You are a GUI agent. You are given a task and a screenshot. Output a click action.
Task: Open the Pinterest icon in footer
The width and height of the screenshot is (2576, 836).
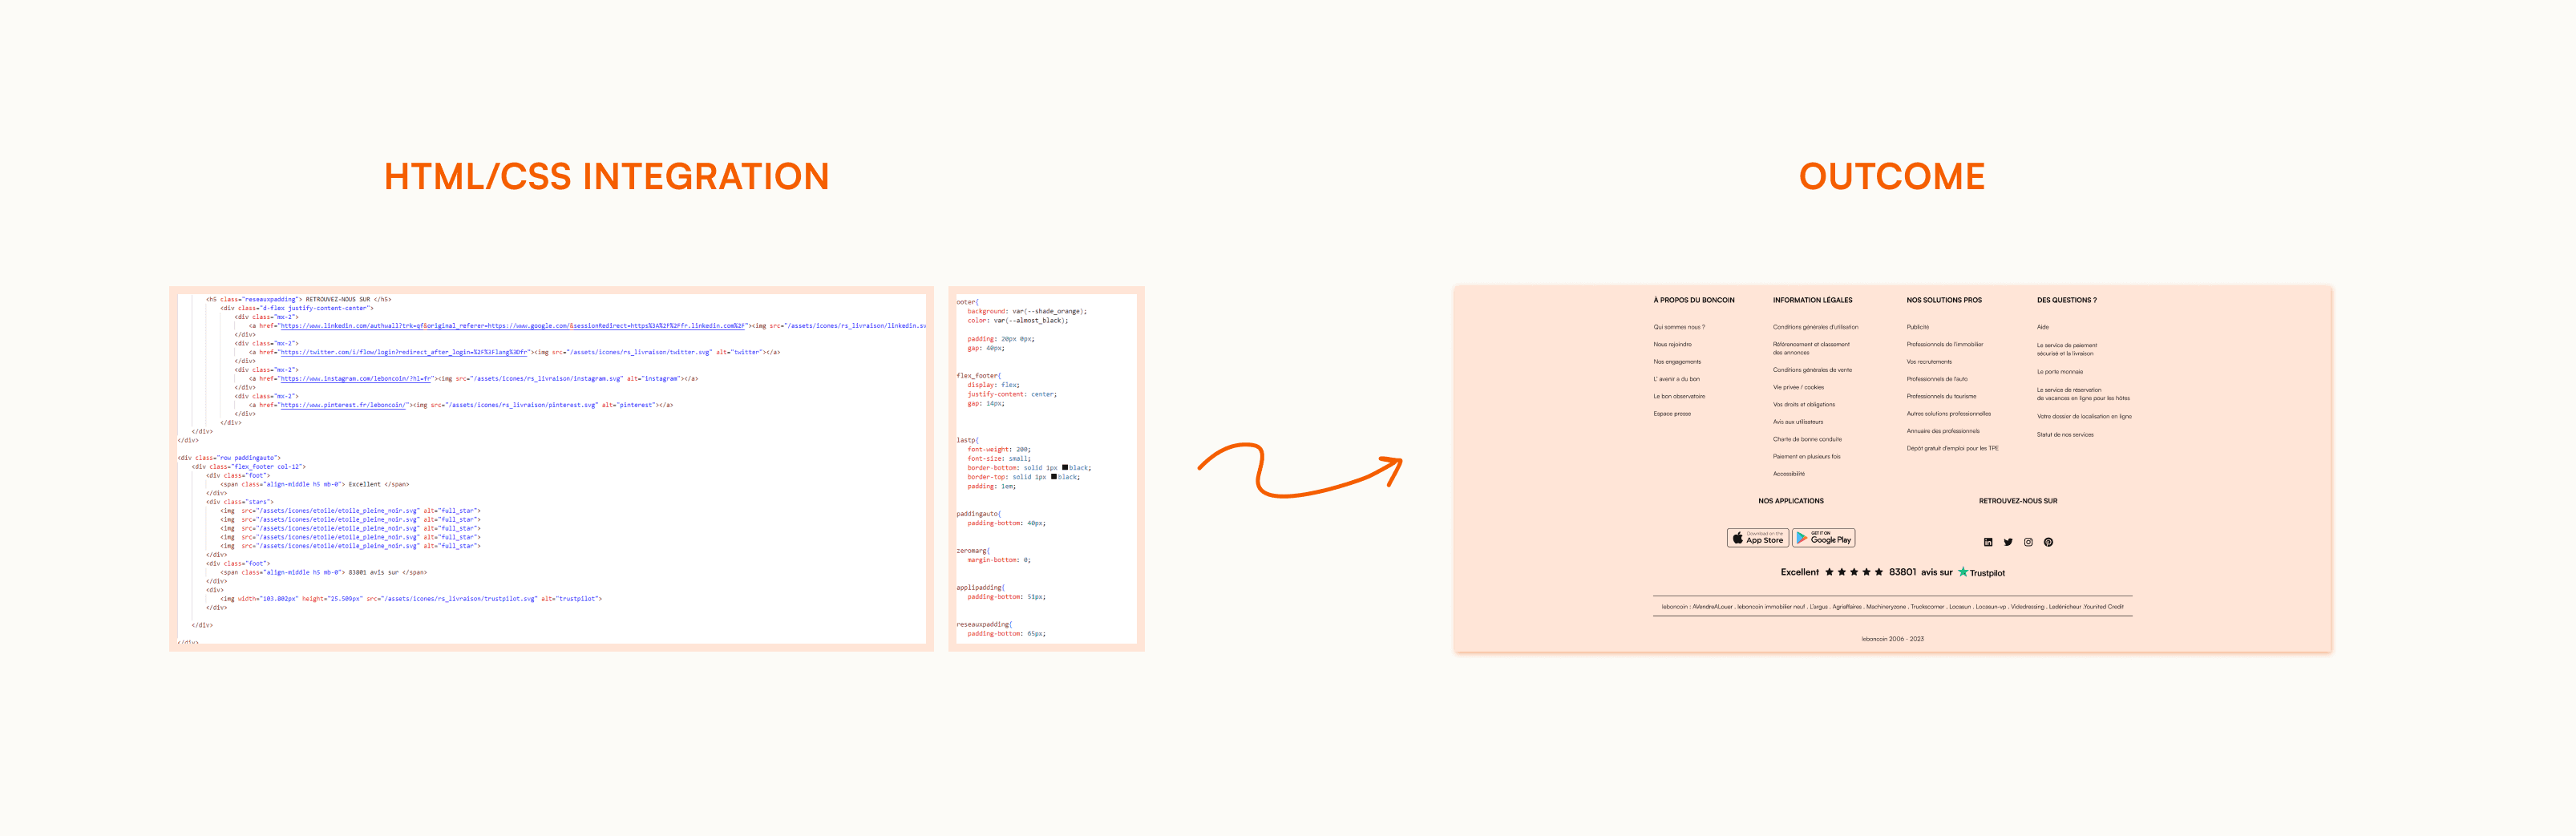[2048, 542]
